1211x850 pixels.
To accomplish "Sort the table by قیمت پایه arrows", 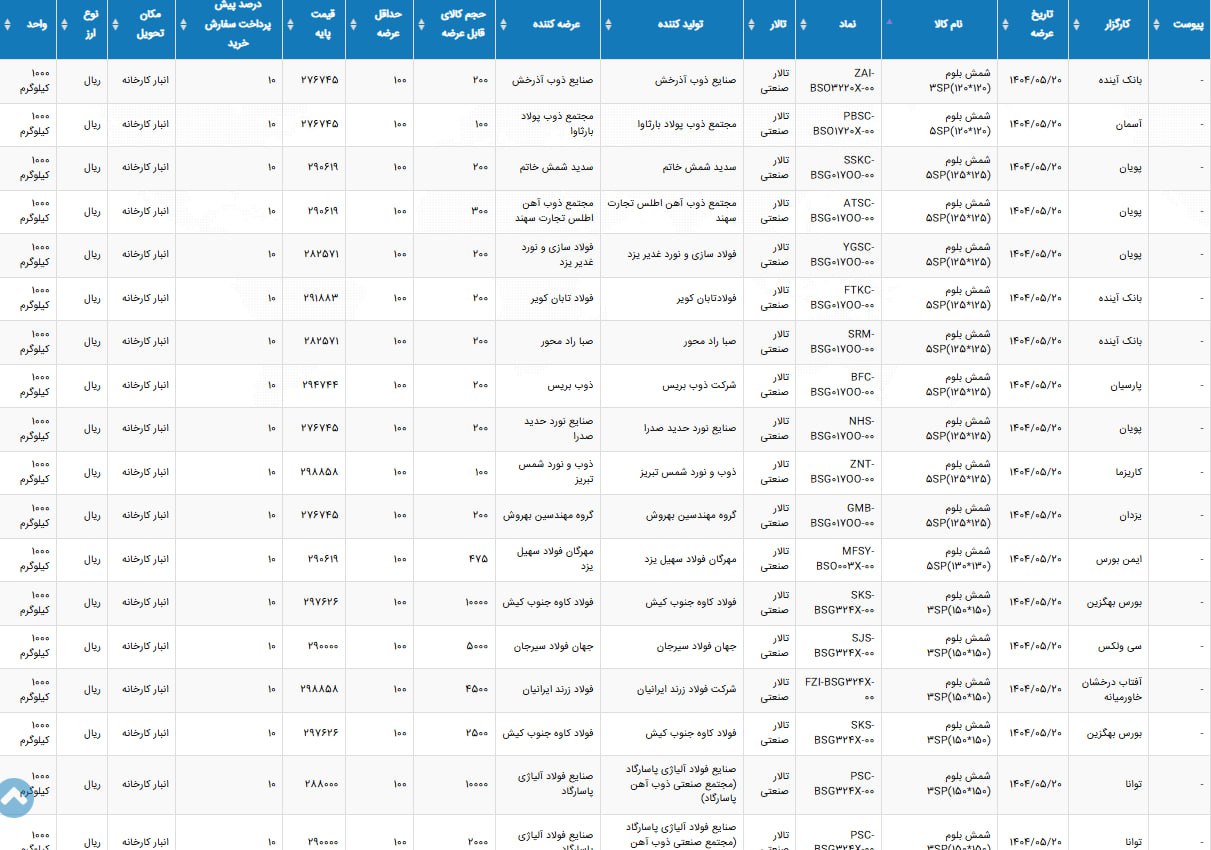I will (x=292, y=25).
